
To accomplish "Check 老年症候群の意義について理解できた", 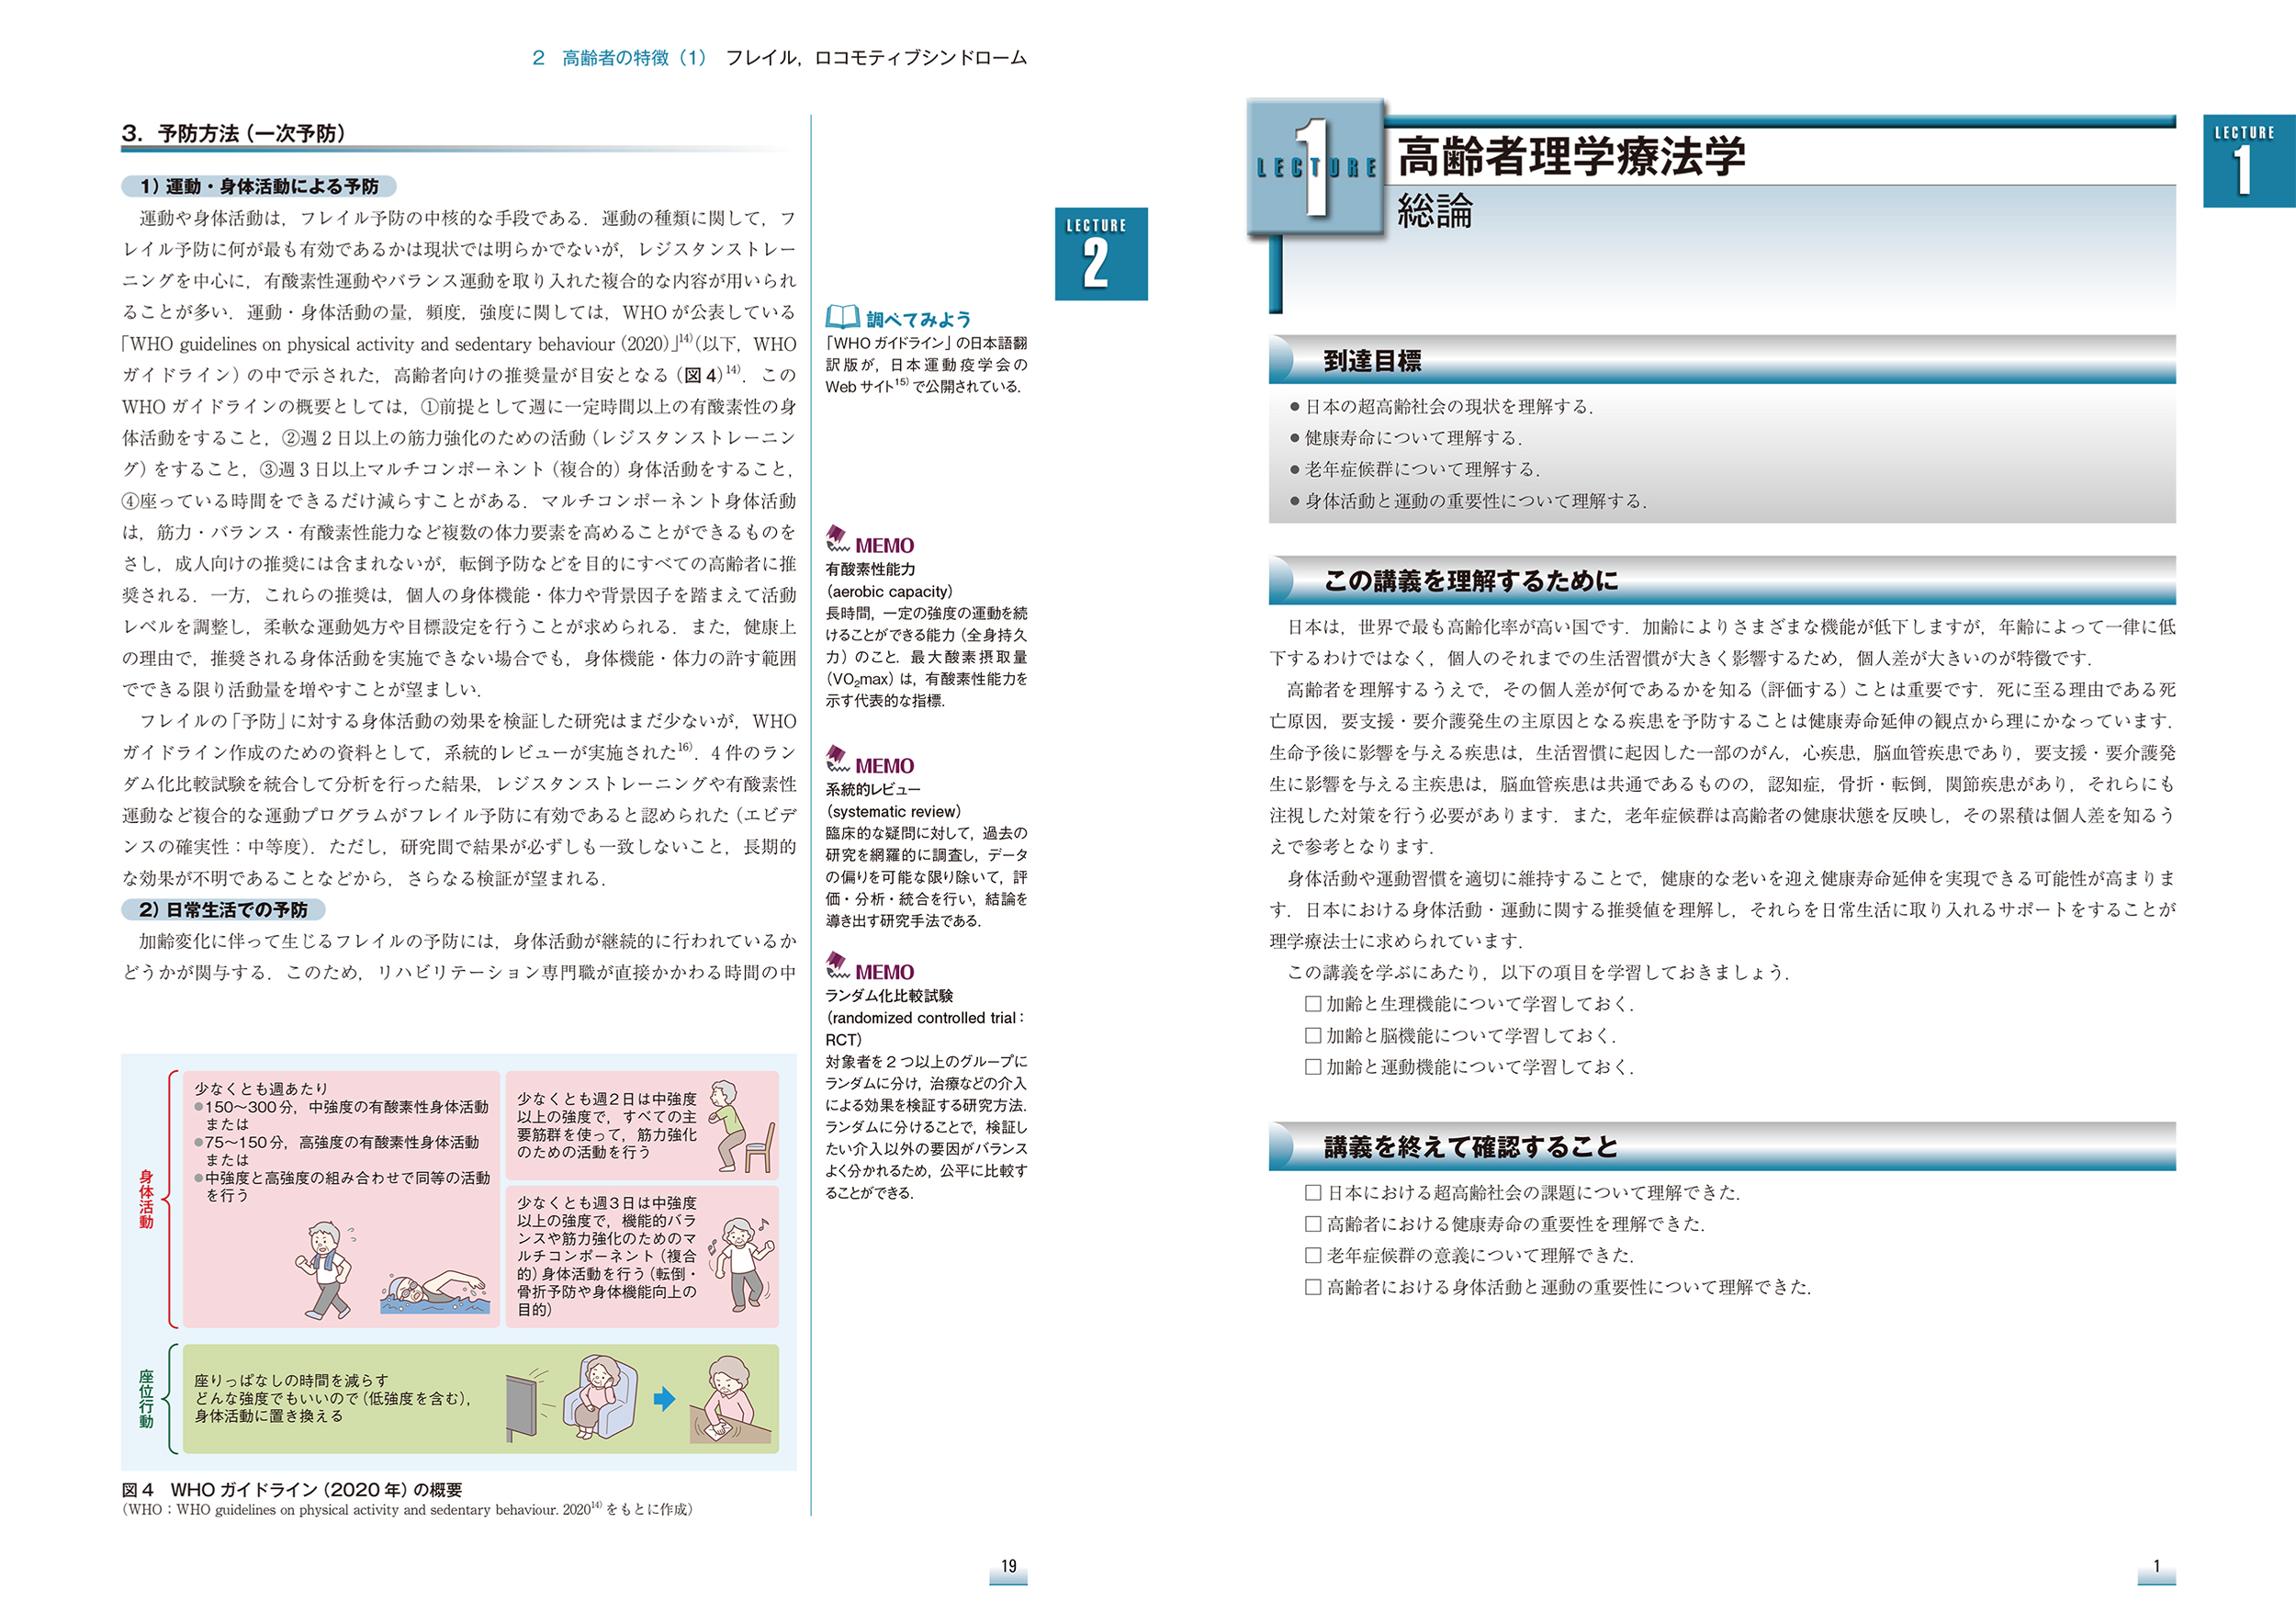I will coord(1313,1255).
